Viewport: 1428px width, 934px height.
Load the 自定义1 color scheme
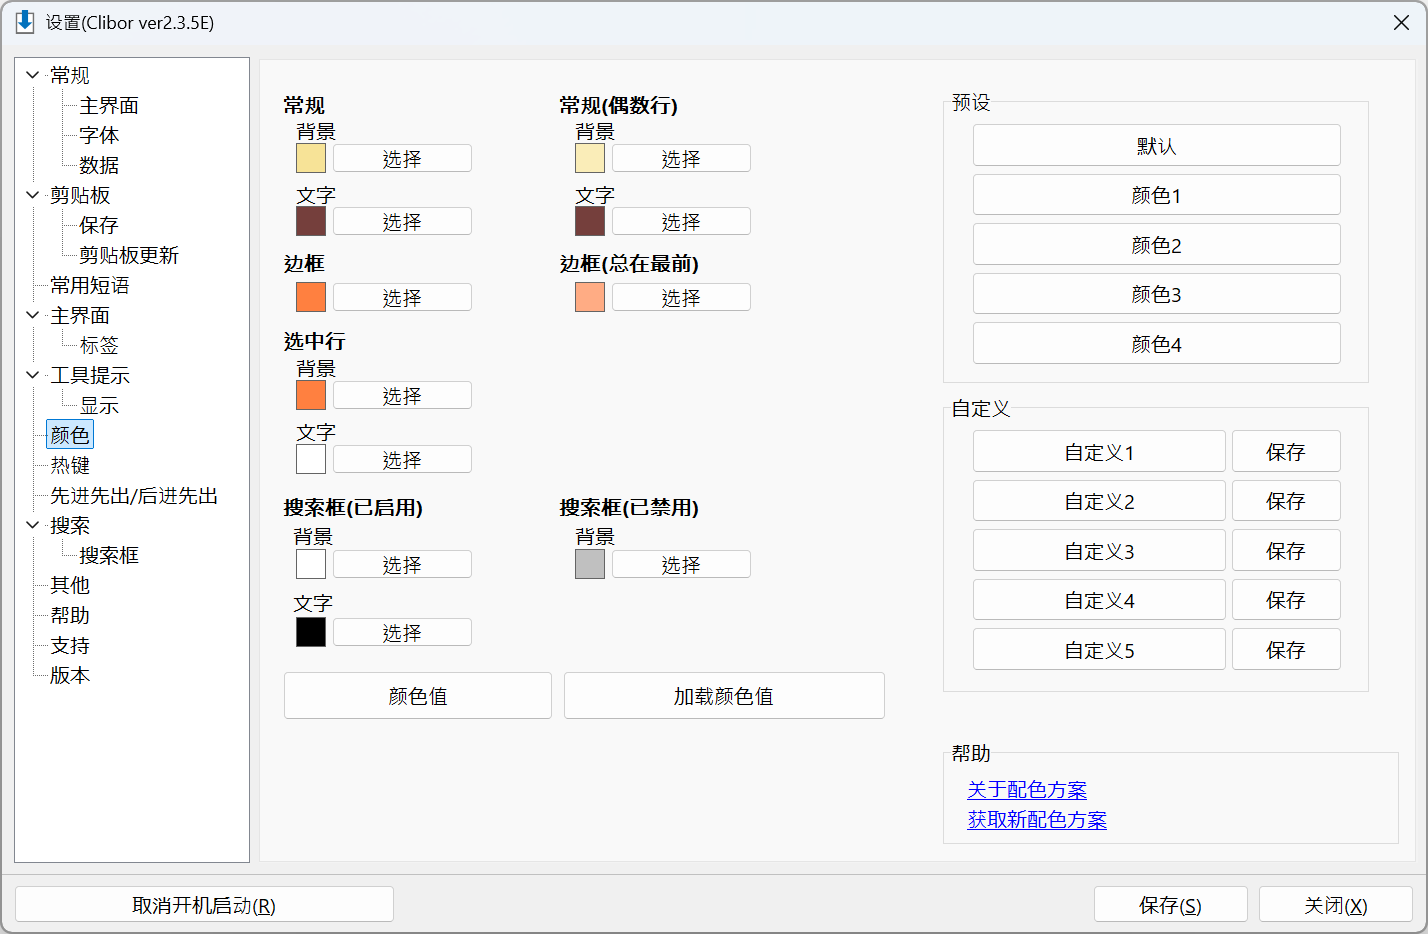coord(1099,452)
